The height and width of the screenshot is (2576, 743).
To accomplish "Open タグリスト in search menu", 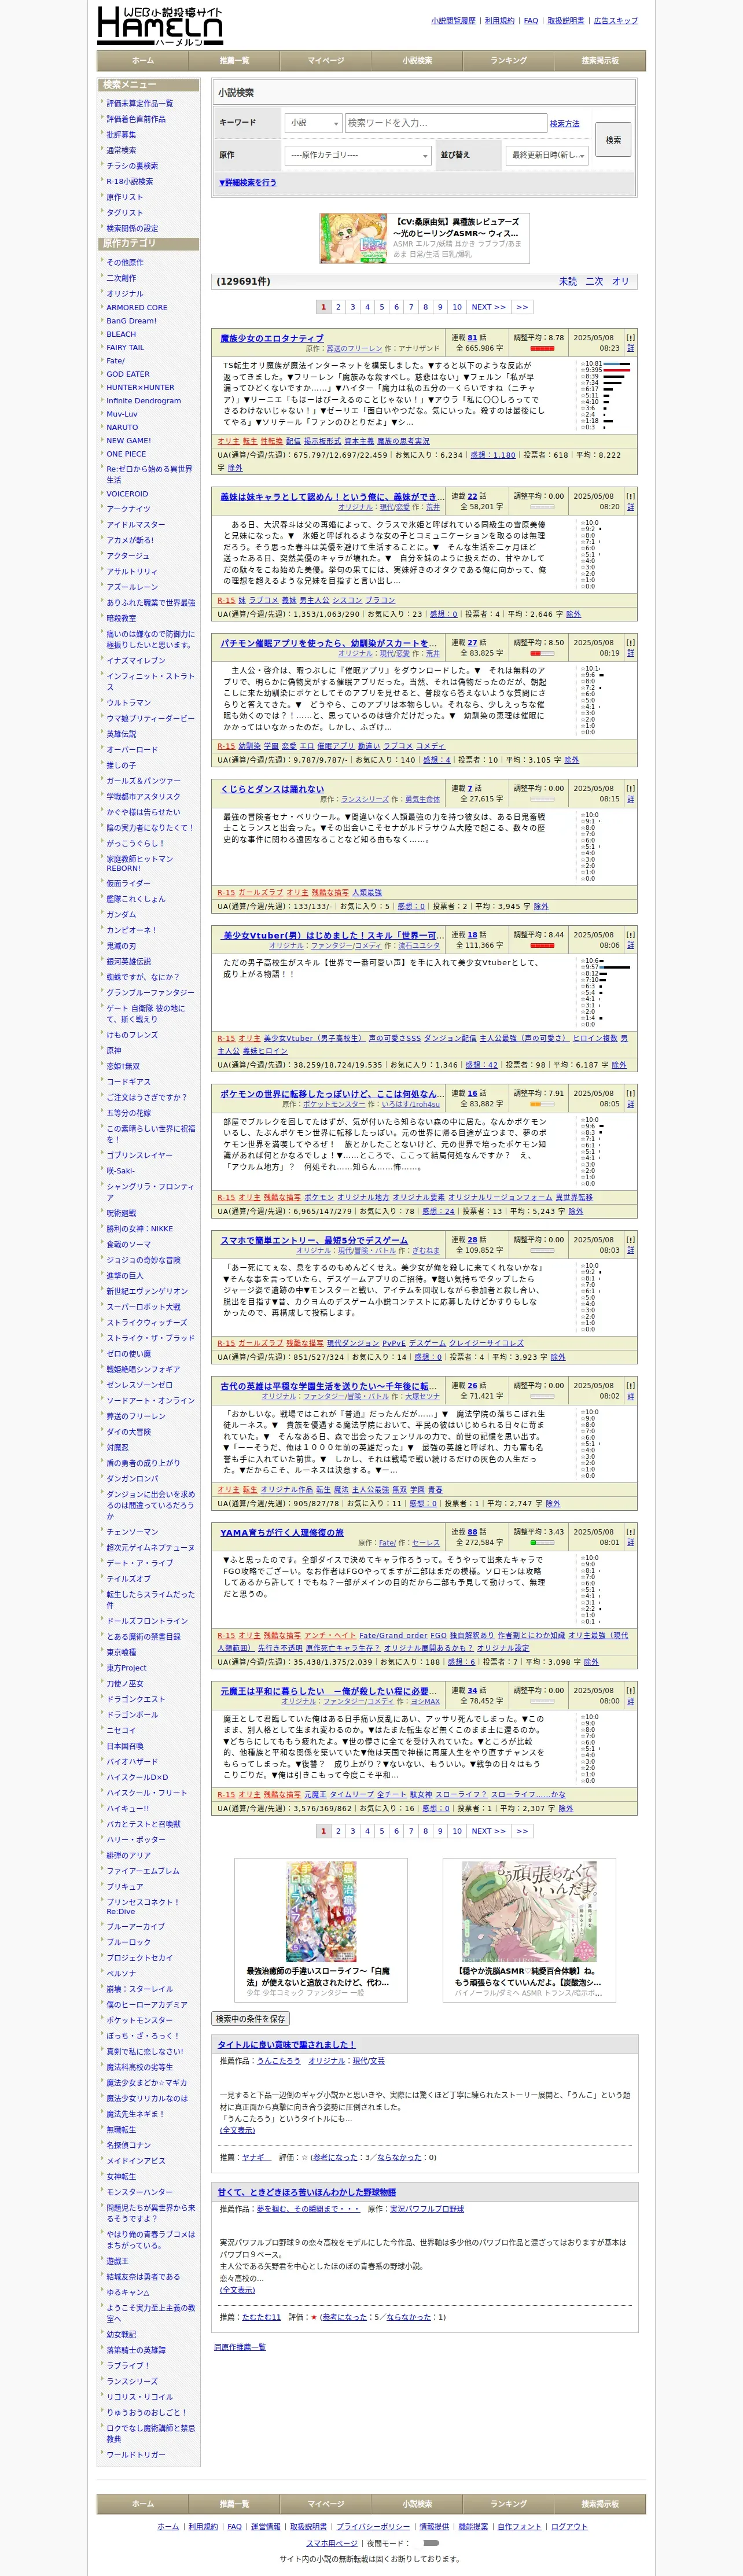I will click(x=125, y=212).
